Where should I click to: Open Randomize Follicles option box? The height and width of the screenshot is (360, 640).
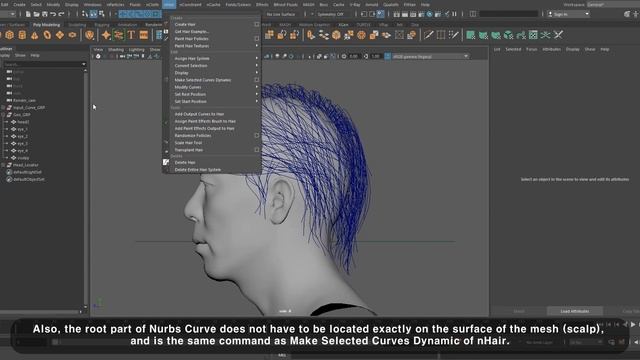[257, 136]
